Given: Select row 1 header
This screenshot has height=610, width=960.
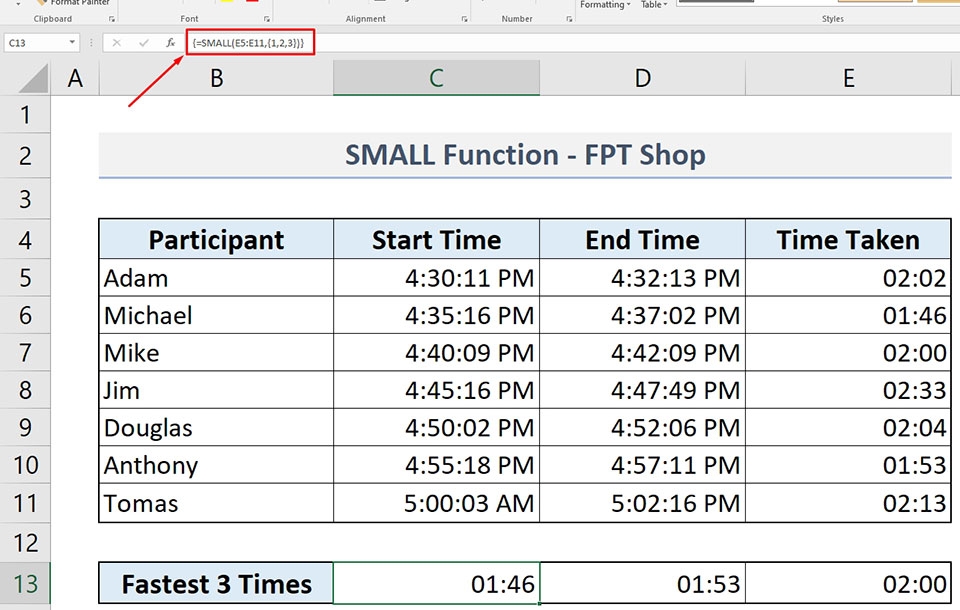Looking at the screenshot, I should click(x=25, y=115).
